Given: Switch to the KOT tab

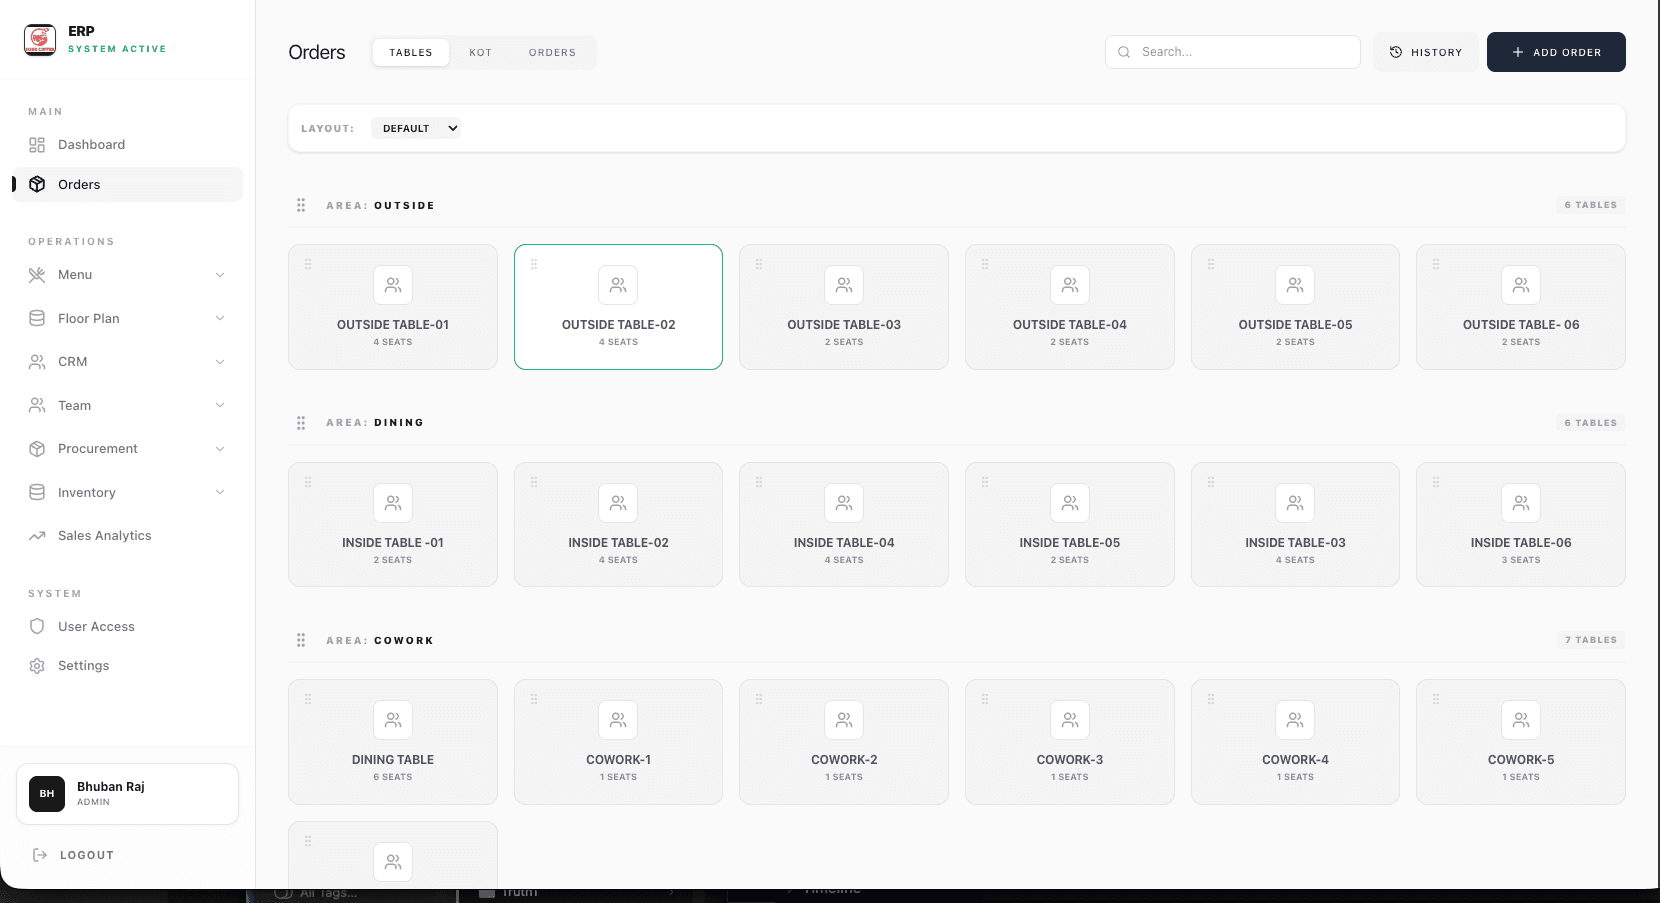Looking at the screenshot, I should coord(480,52).
